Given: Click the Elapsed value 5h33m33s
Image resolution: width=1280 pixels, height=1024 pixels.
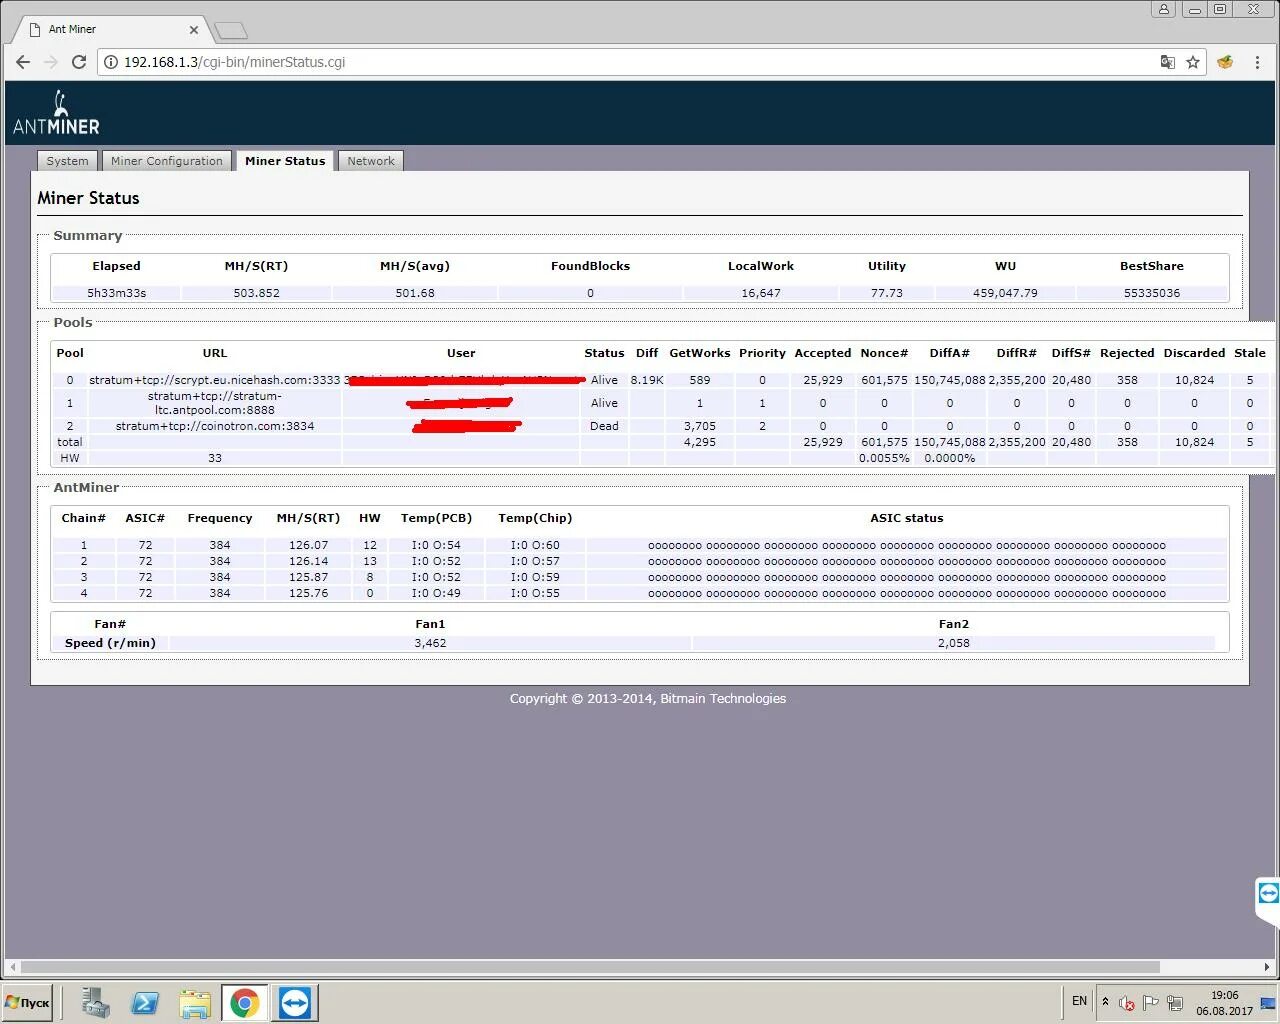Looking at the screenshot, I should click(116, 293).
